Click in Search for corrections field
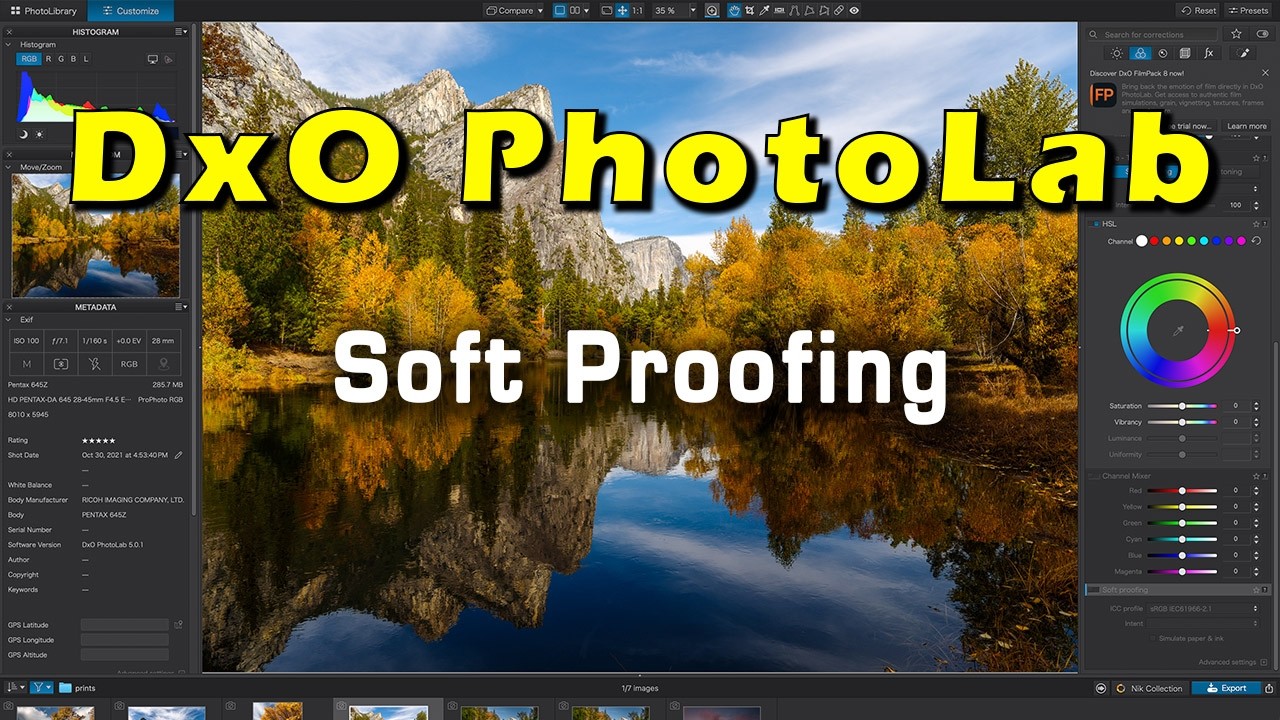 pos(1153,34)
